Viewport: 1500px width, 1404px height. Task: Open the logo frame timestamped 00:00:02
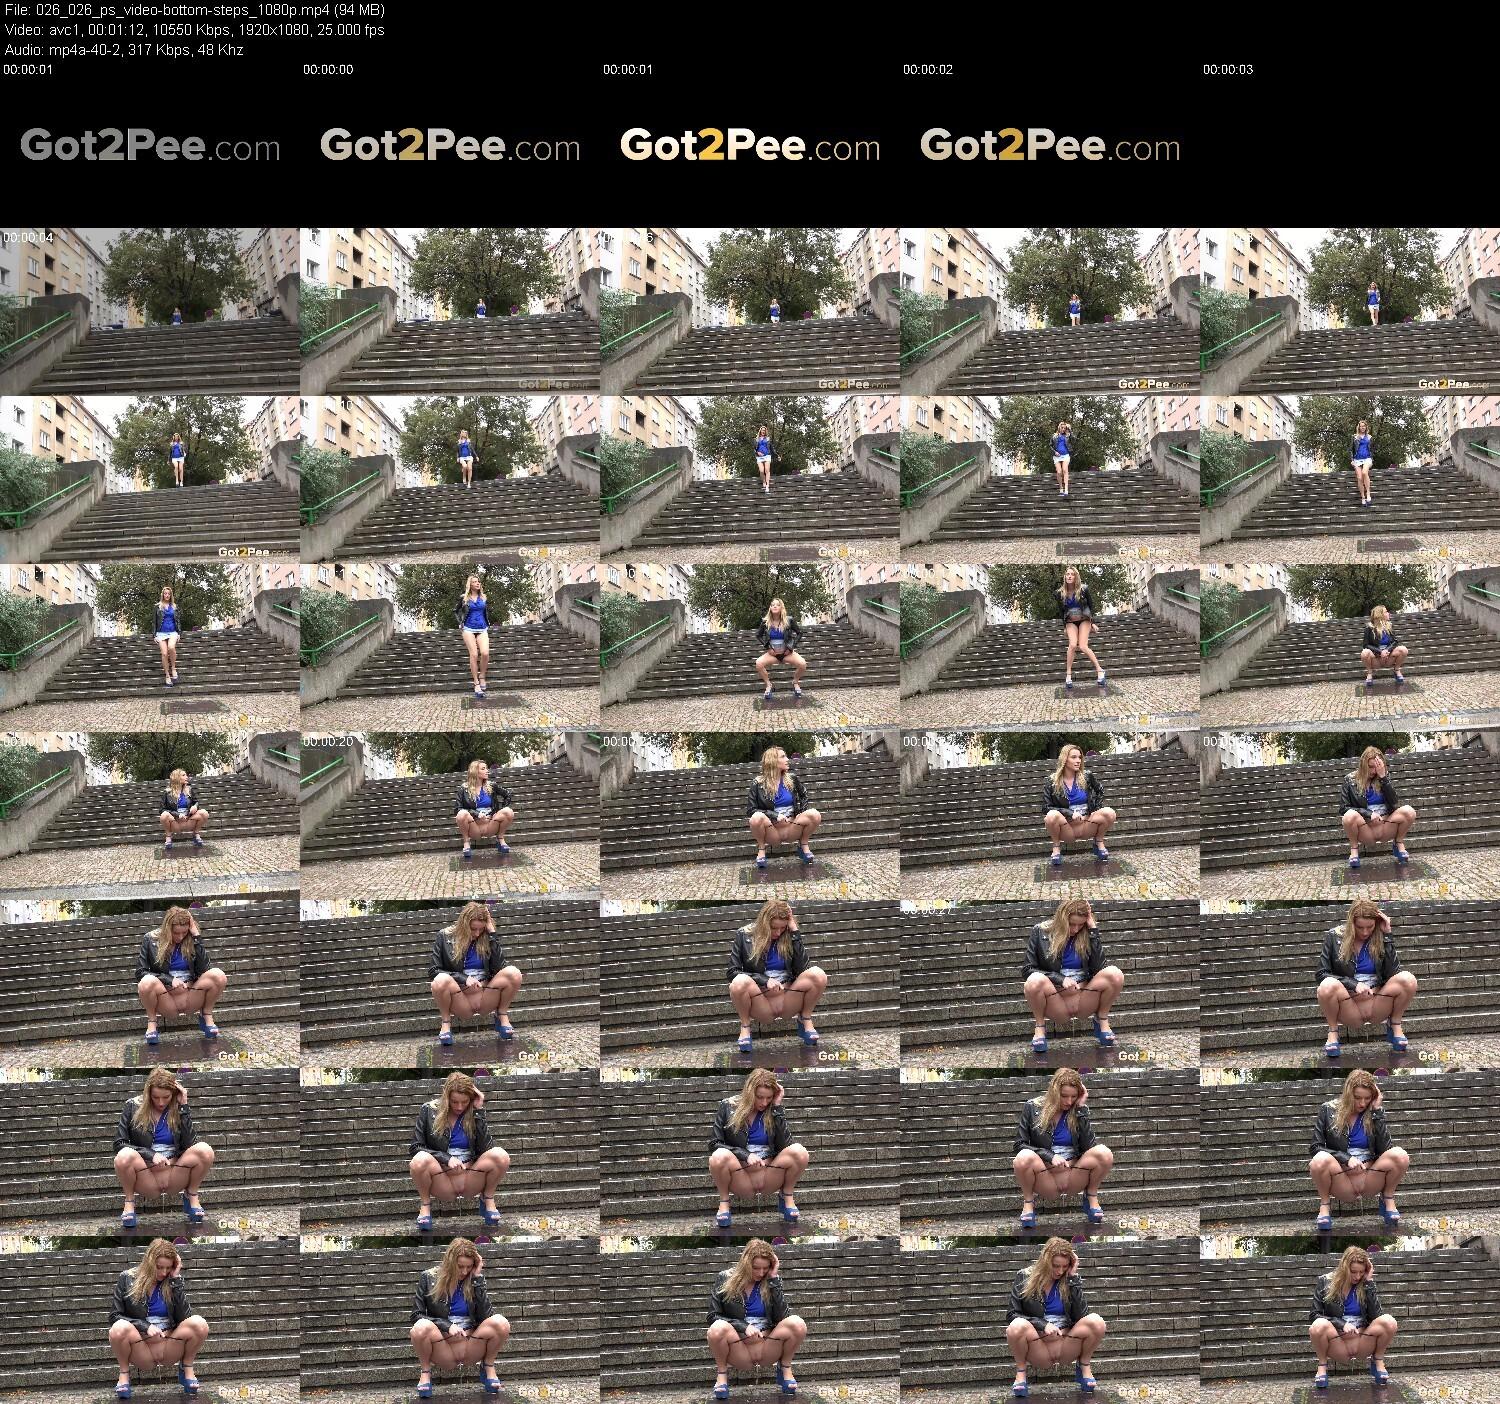tap(1050, 145)
